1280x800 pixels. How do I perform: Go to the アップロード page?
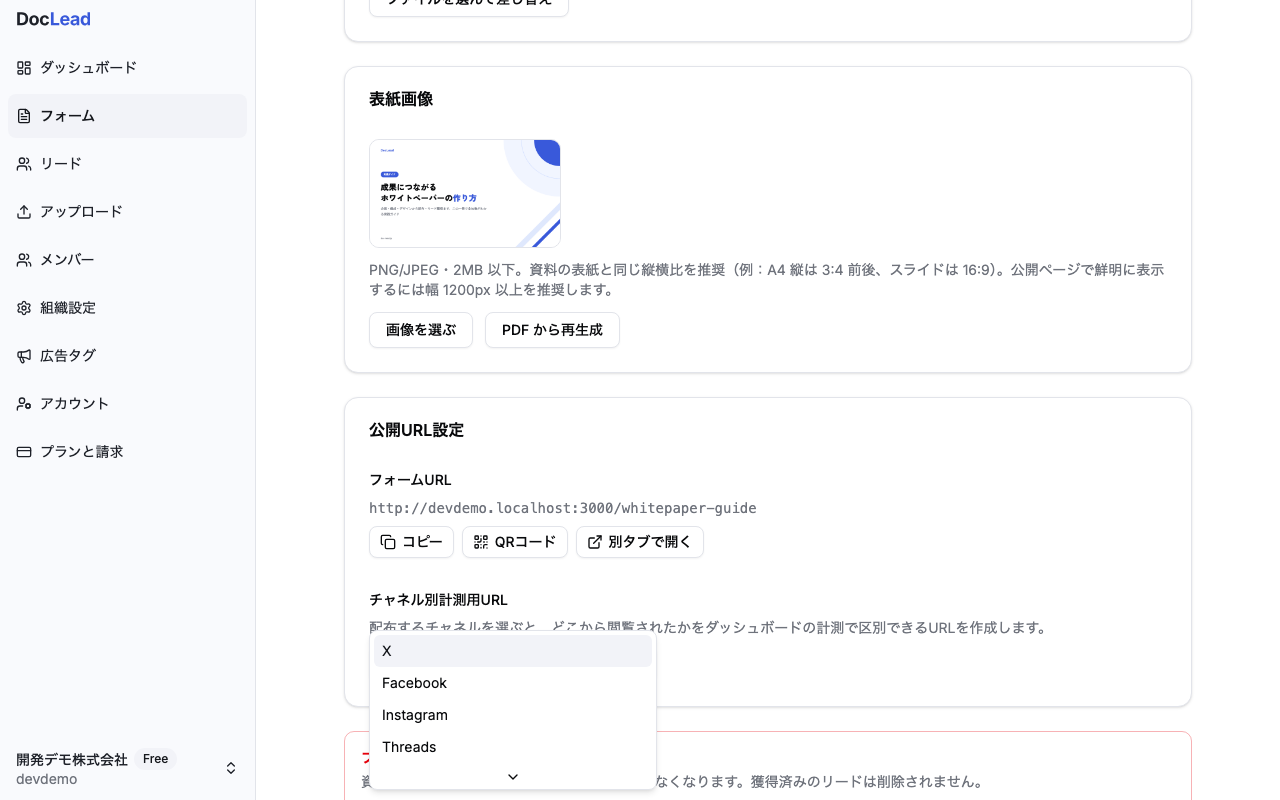tap(127, 212)
